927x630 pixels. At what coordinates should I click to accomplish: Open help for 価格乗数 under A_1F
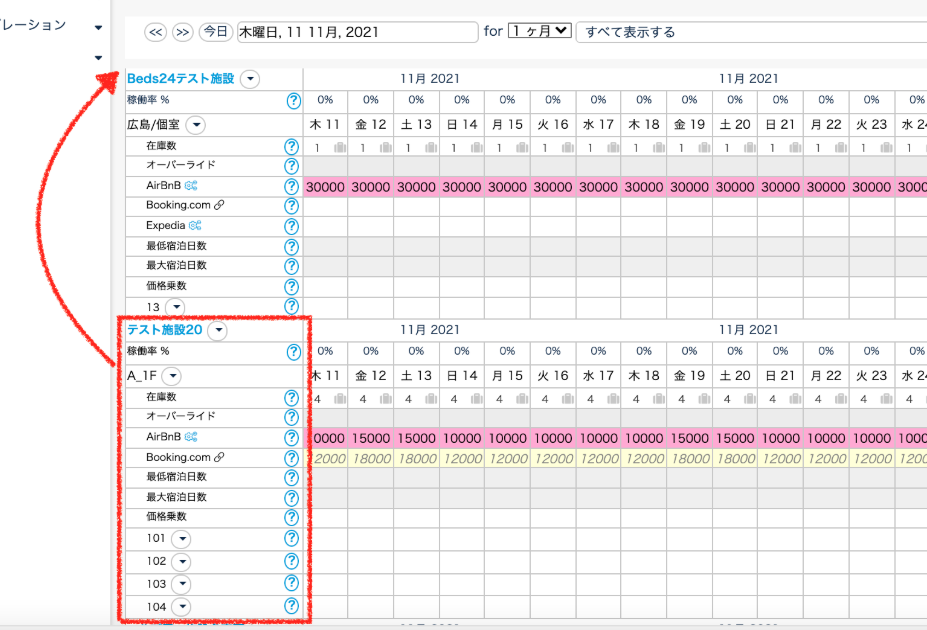(292, 517)
